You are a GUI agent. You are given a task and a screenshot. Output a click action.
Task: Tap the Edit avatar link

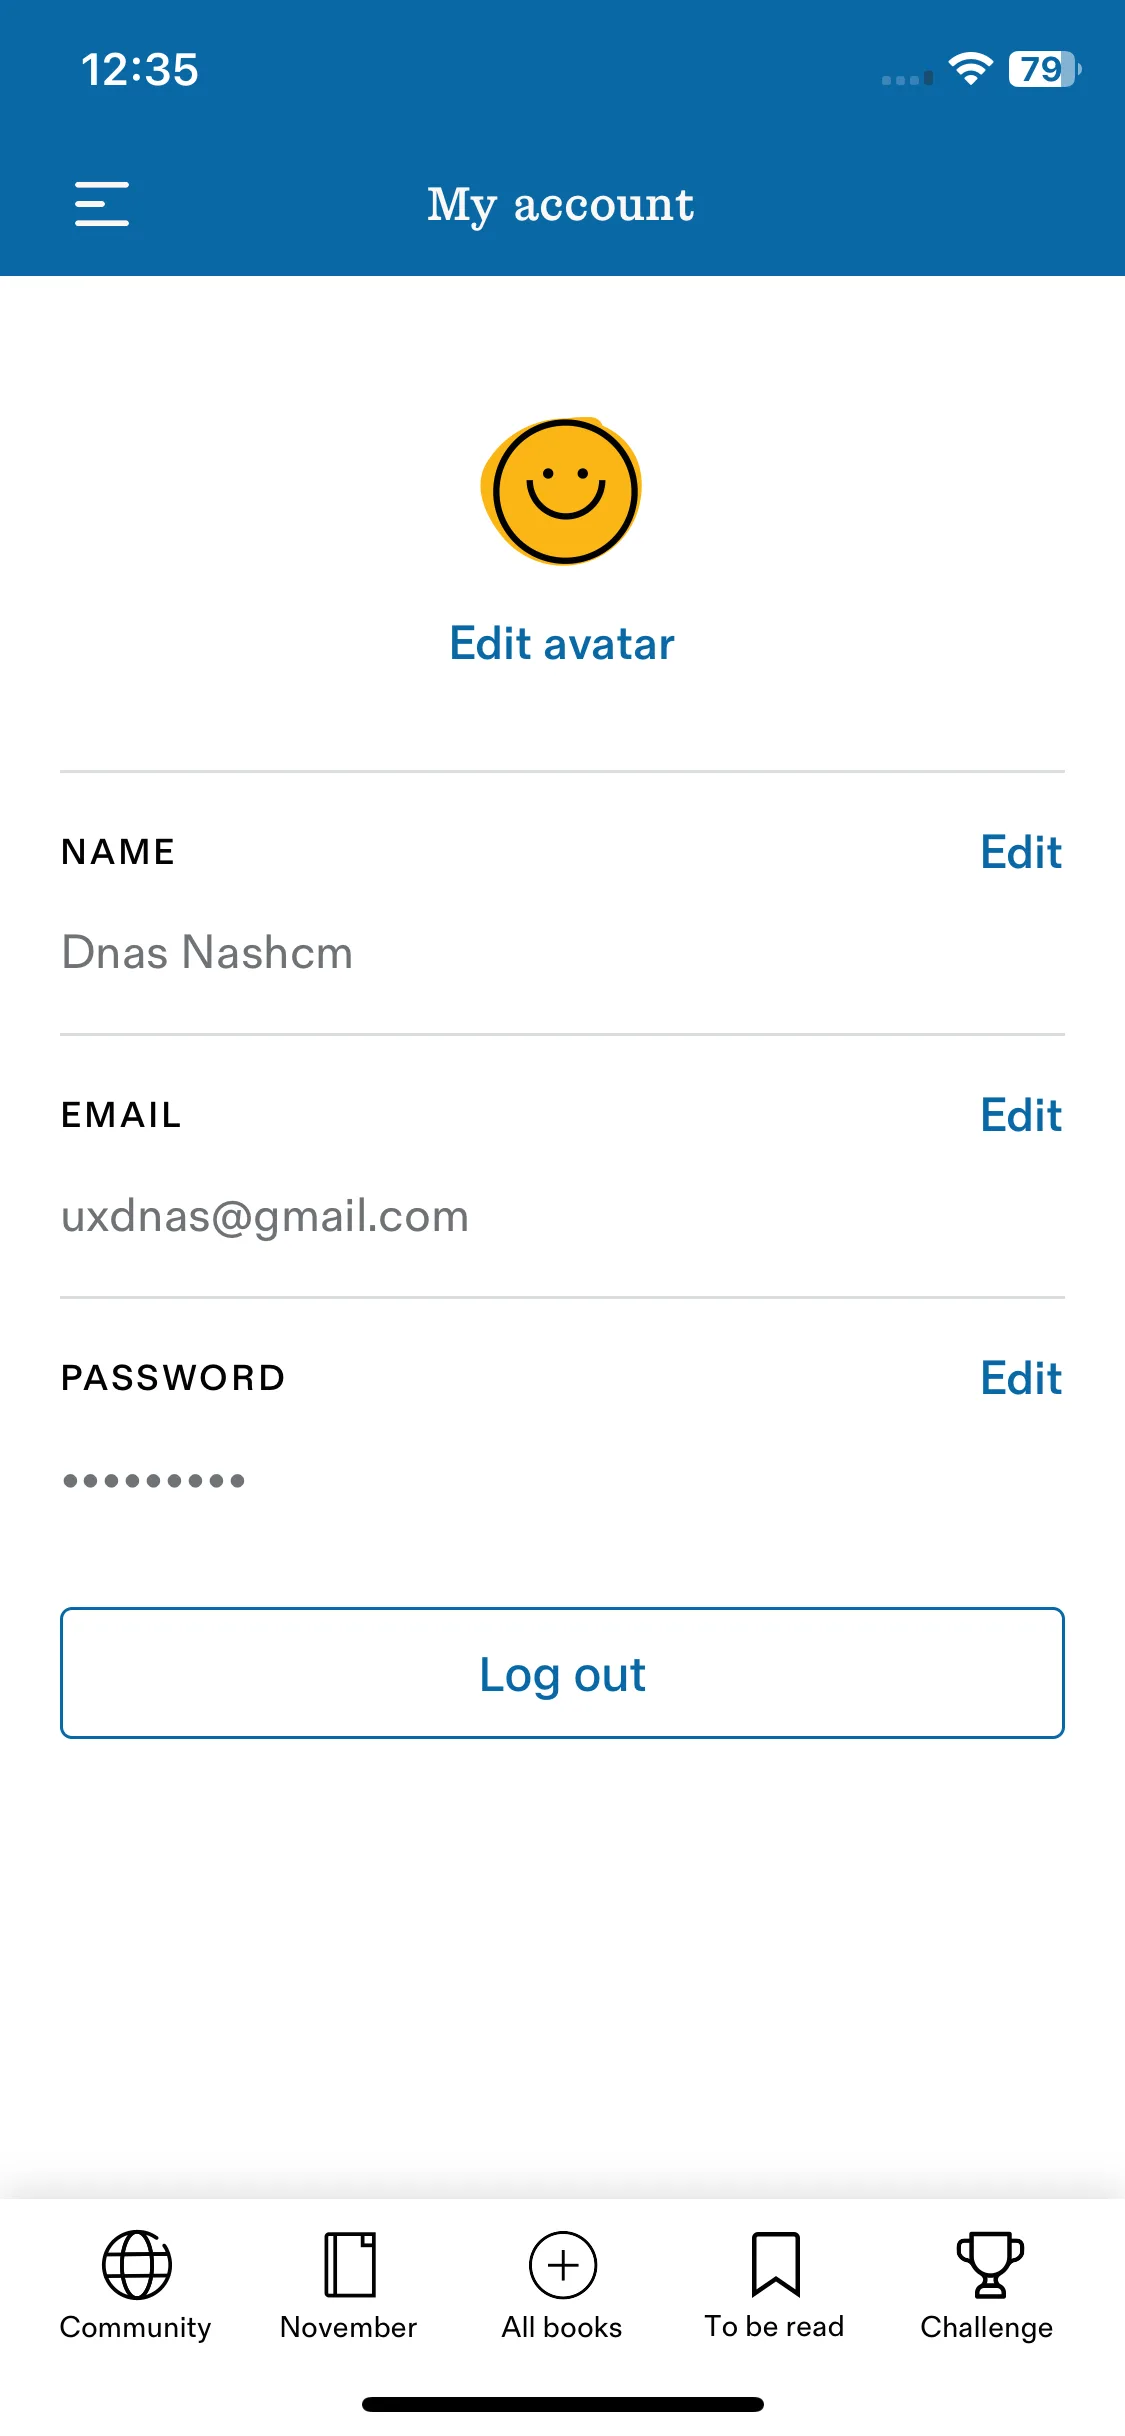[x=562, y=644]
